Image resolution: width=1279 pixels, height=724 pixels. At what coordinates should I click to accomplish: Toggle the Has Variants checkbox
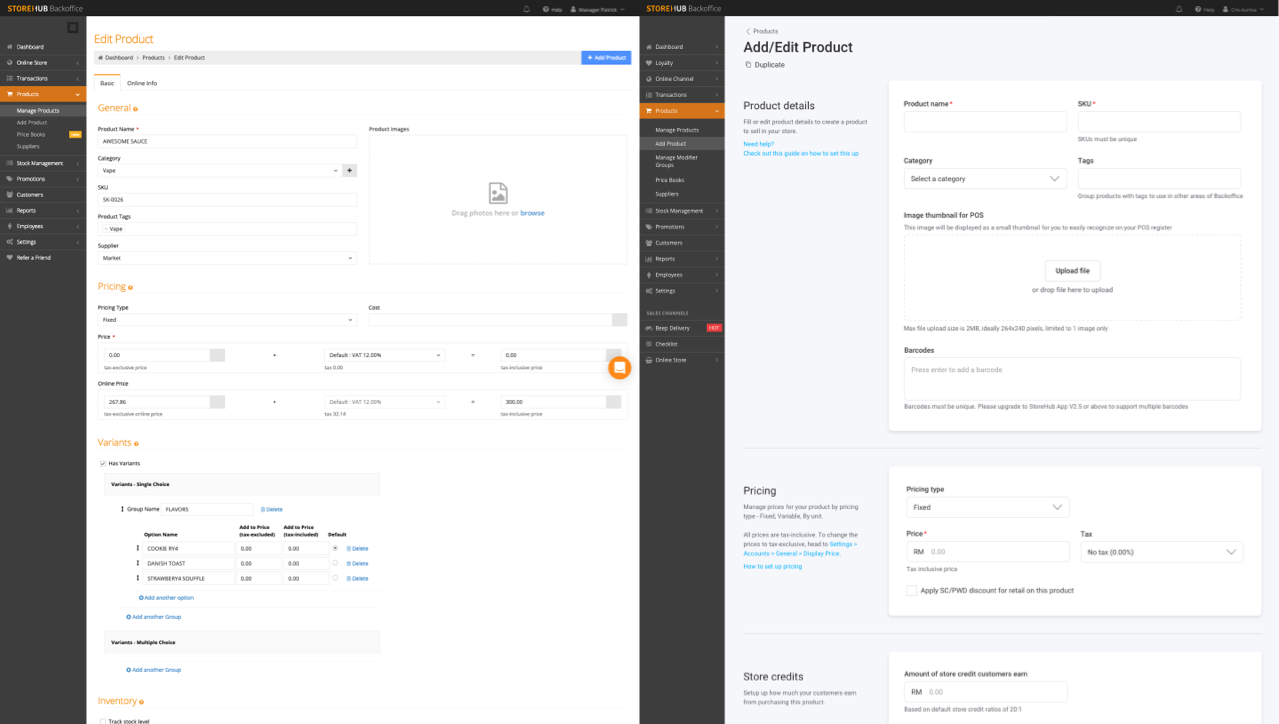pos(103,463)
